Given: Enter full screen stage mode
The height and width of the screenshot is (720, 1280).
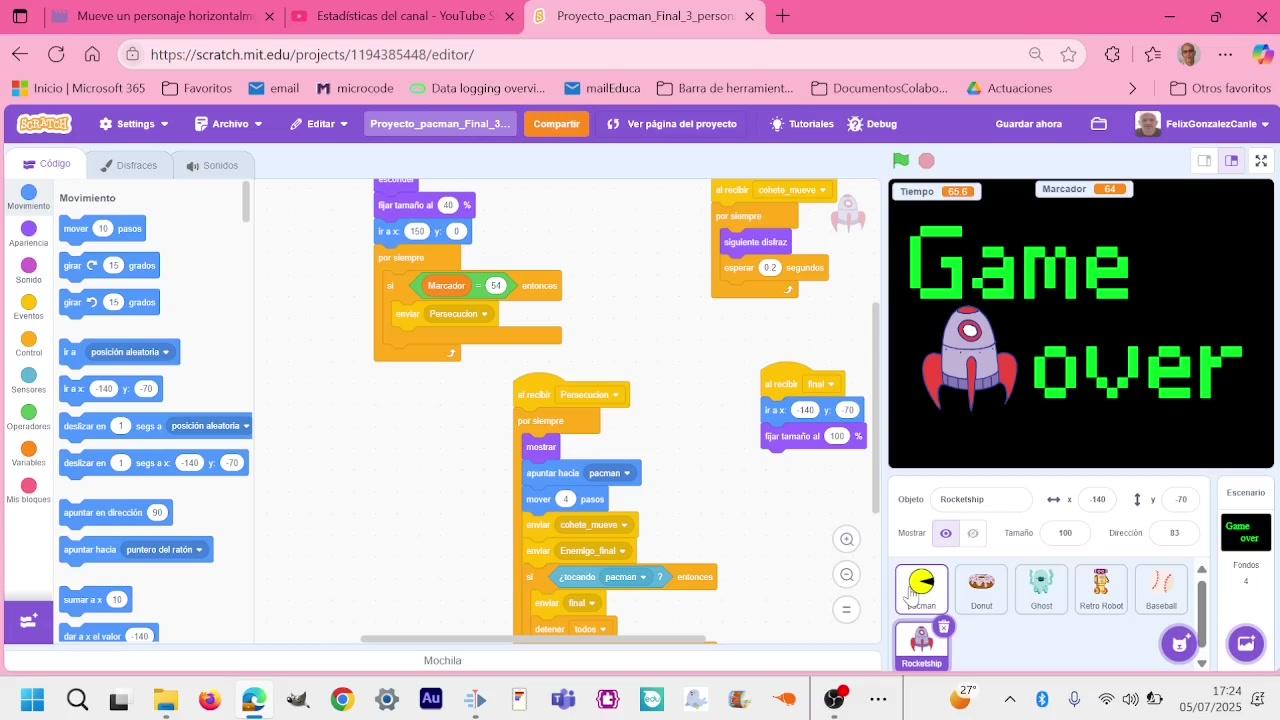Looking at the screenshot, I should coord(1262,161).
